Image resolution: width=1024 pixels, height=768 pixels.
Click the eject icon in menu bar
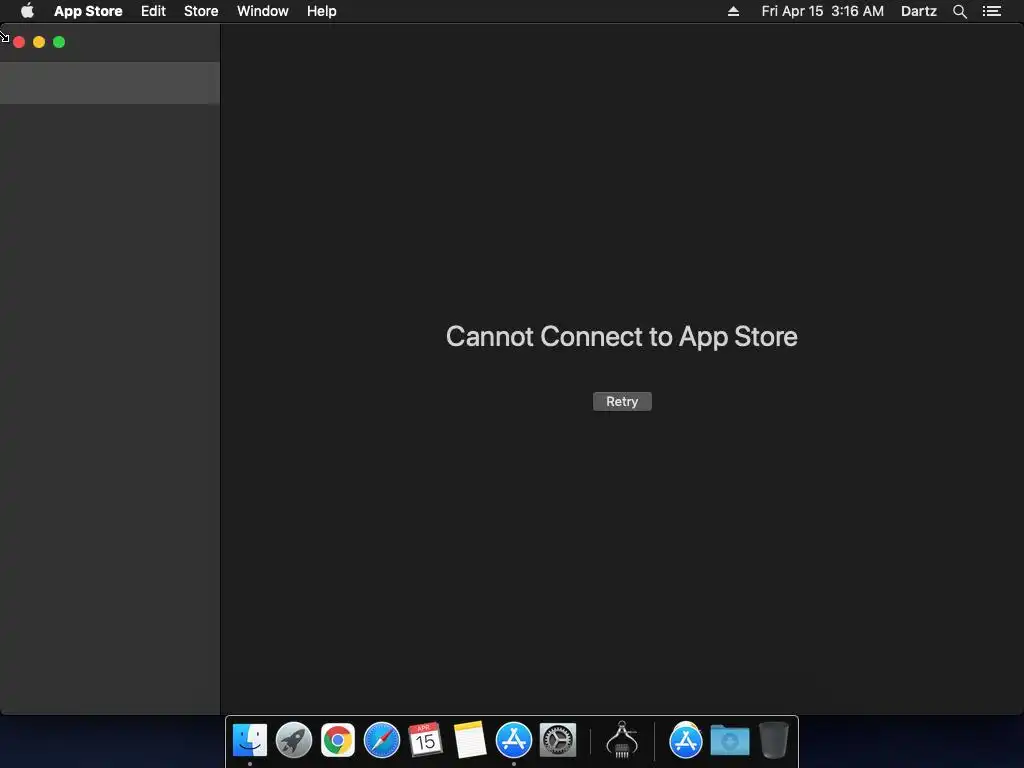(x=733, y=11)
